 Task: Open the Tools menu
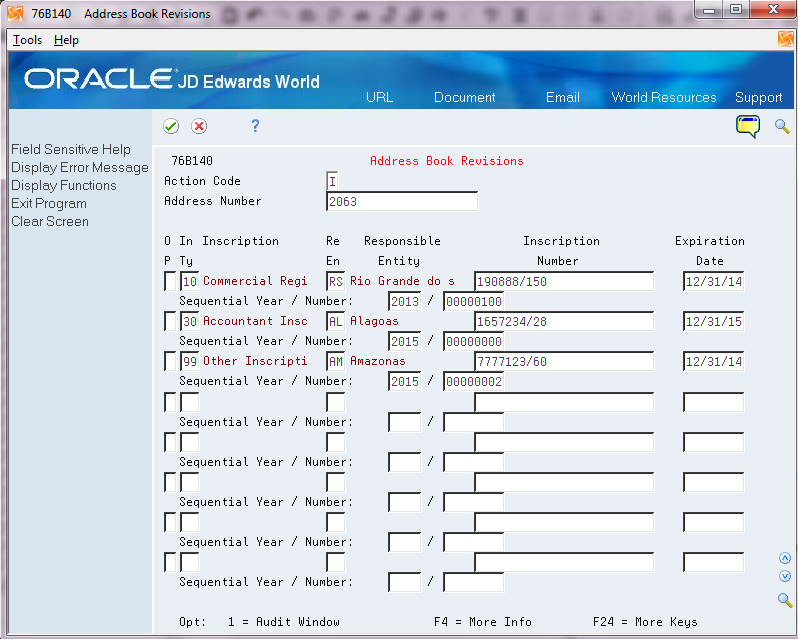(x=27, y=40)
